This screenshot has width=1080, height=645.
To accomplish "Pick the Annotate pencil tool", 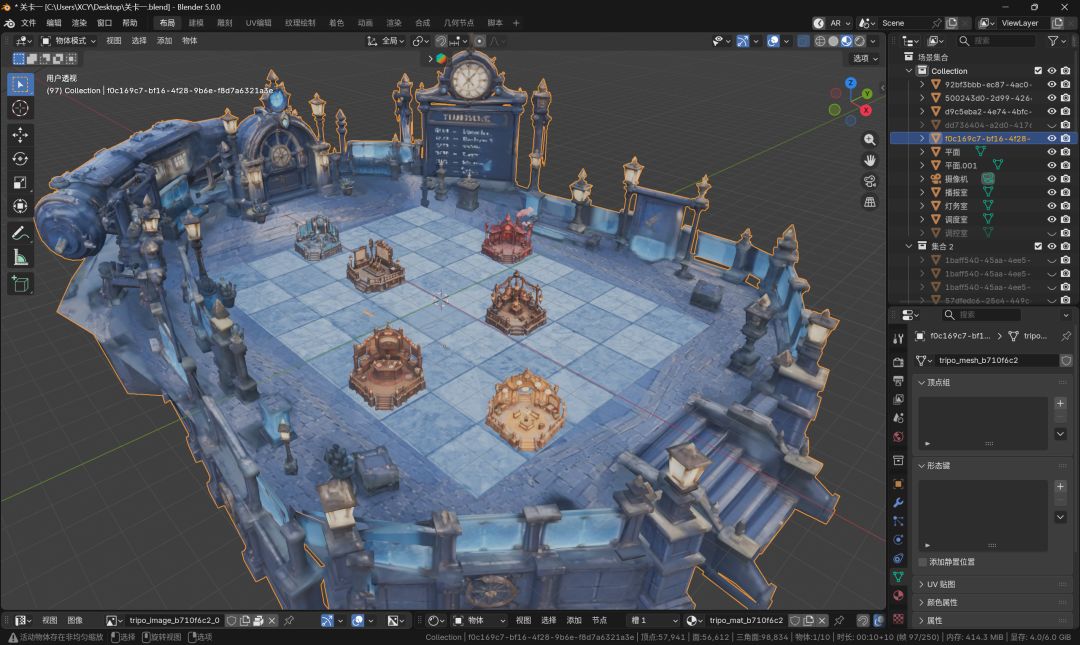I will [20, 233].
